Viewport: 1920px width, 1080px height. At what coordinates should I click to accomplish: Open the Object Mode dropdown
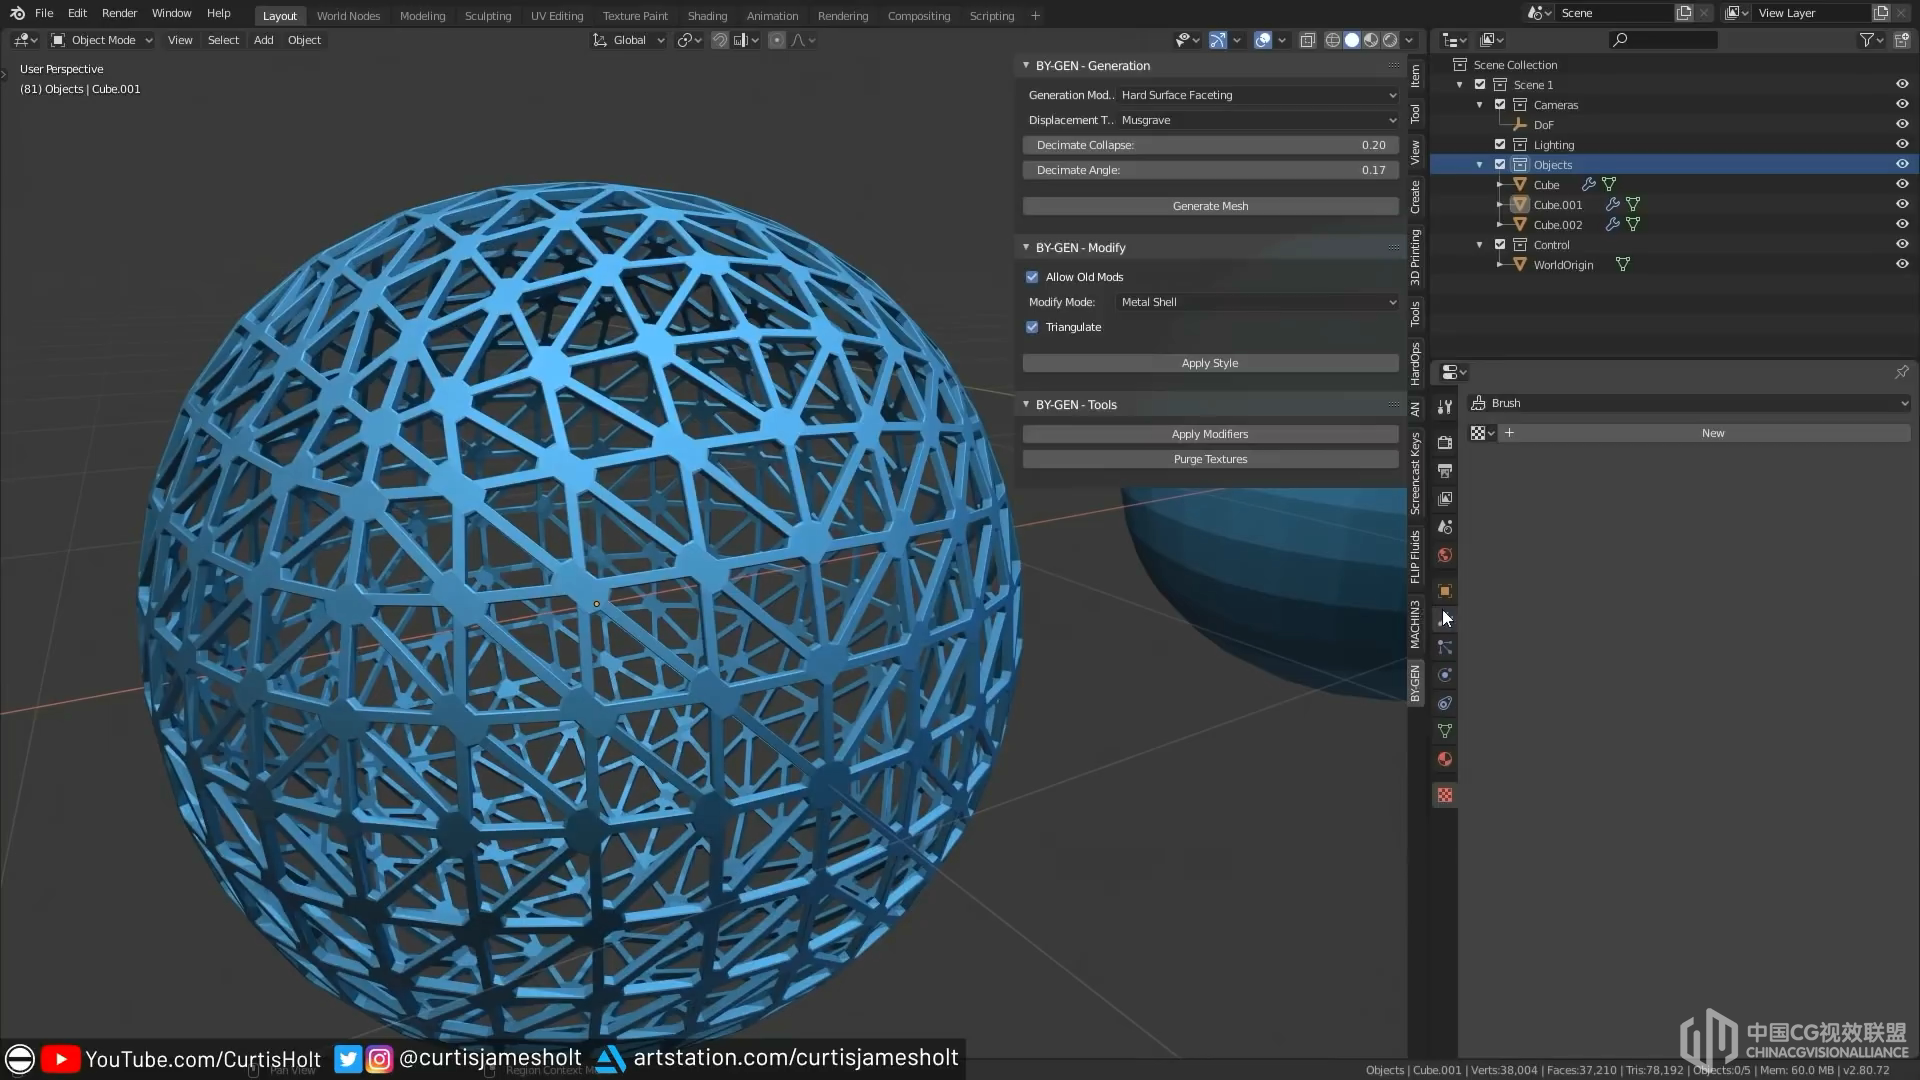coord(102,40)
